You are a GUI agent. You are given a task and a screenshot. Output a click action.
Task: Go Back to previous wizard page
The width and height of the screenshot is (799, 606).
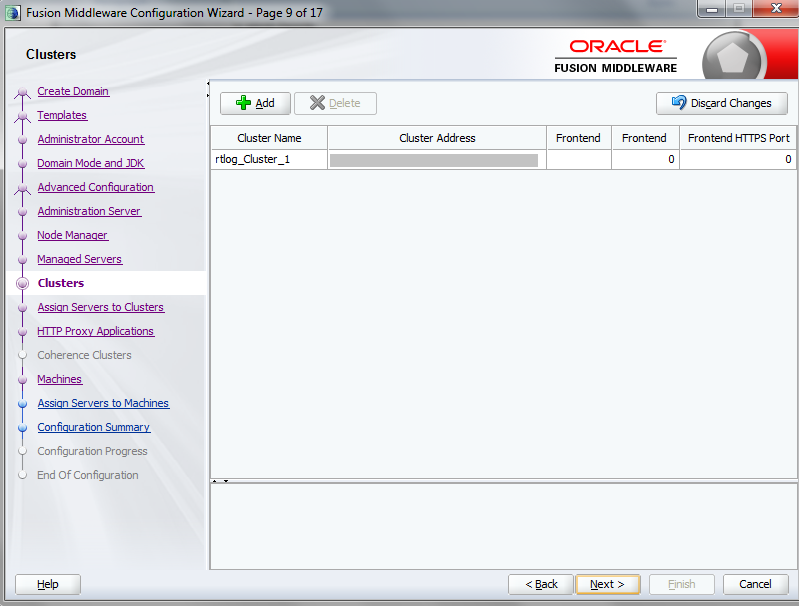[541, 584]
